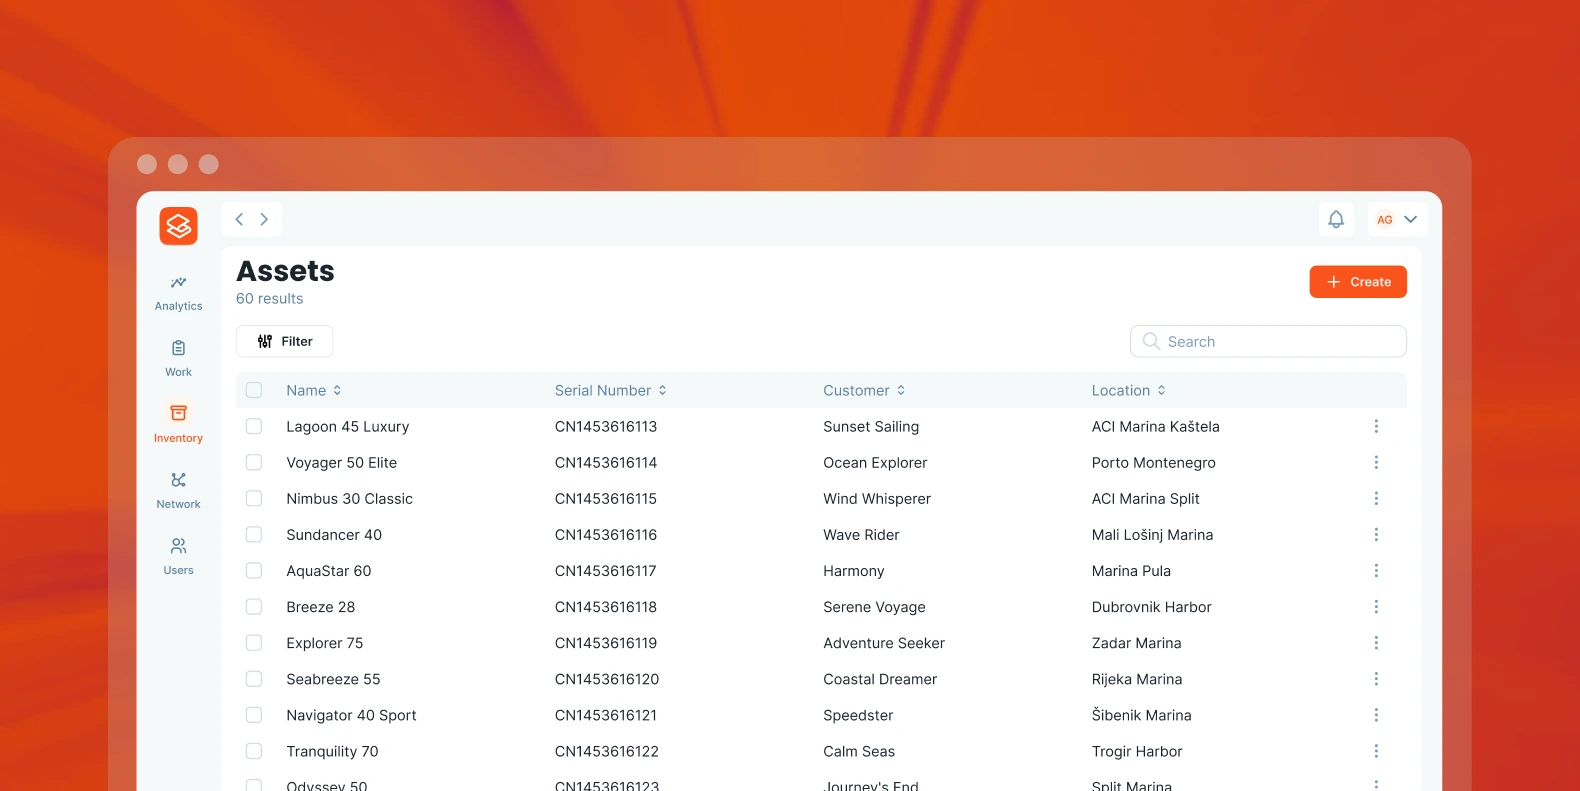Click location ACI Marina Kaštela
Image resolution: width=1580 pixels, height=791 pixels.
click(1156, 427)
